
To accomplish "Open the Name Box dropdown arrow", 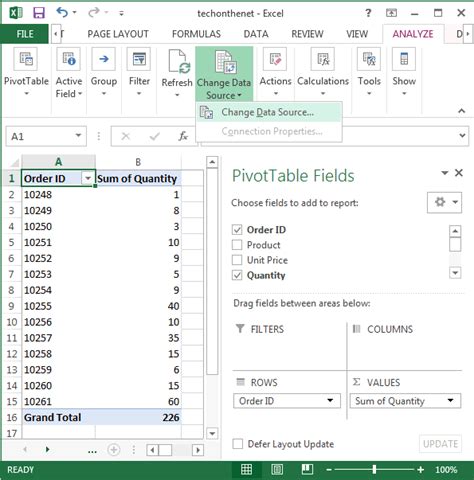I will [x=78, y=135].
